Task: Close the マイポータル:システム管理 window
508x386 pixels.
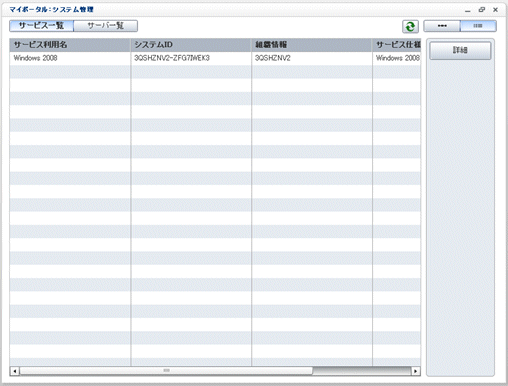Action: pos(496,10)
